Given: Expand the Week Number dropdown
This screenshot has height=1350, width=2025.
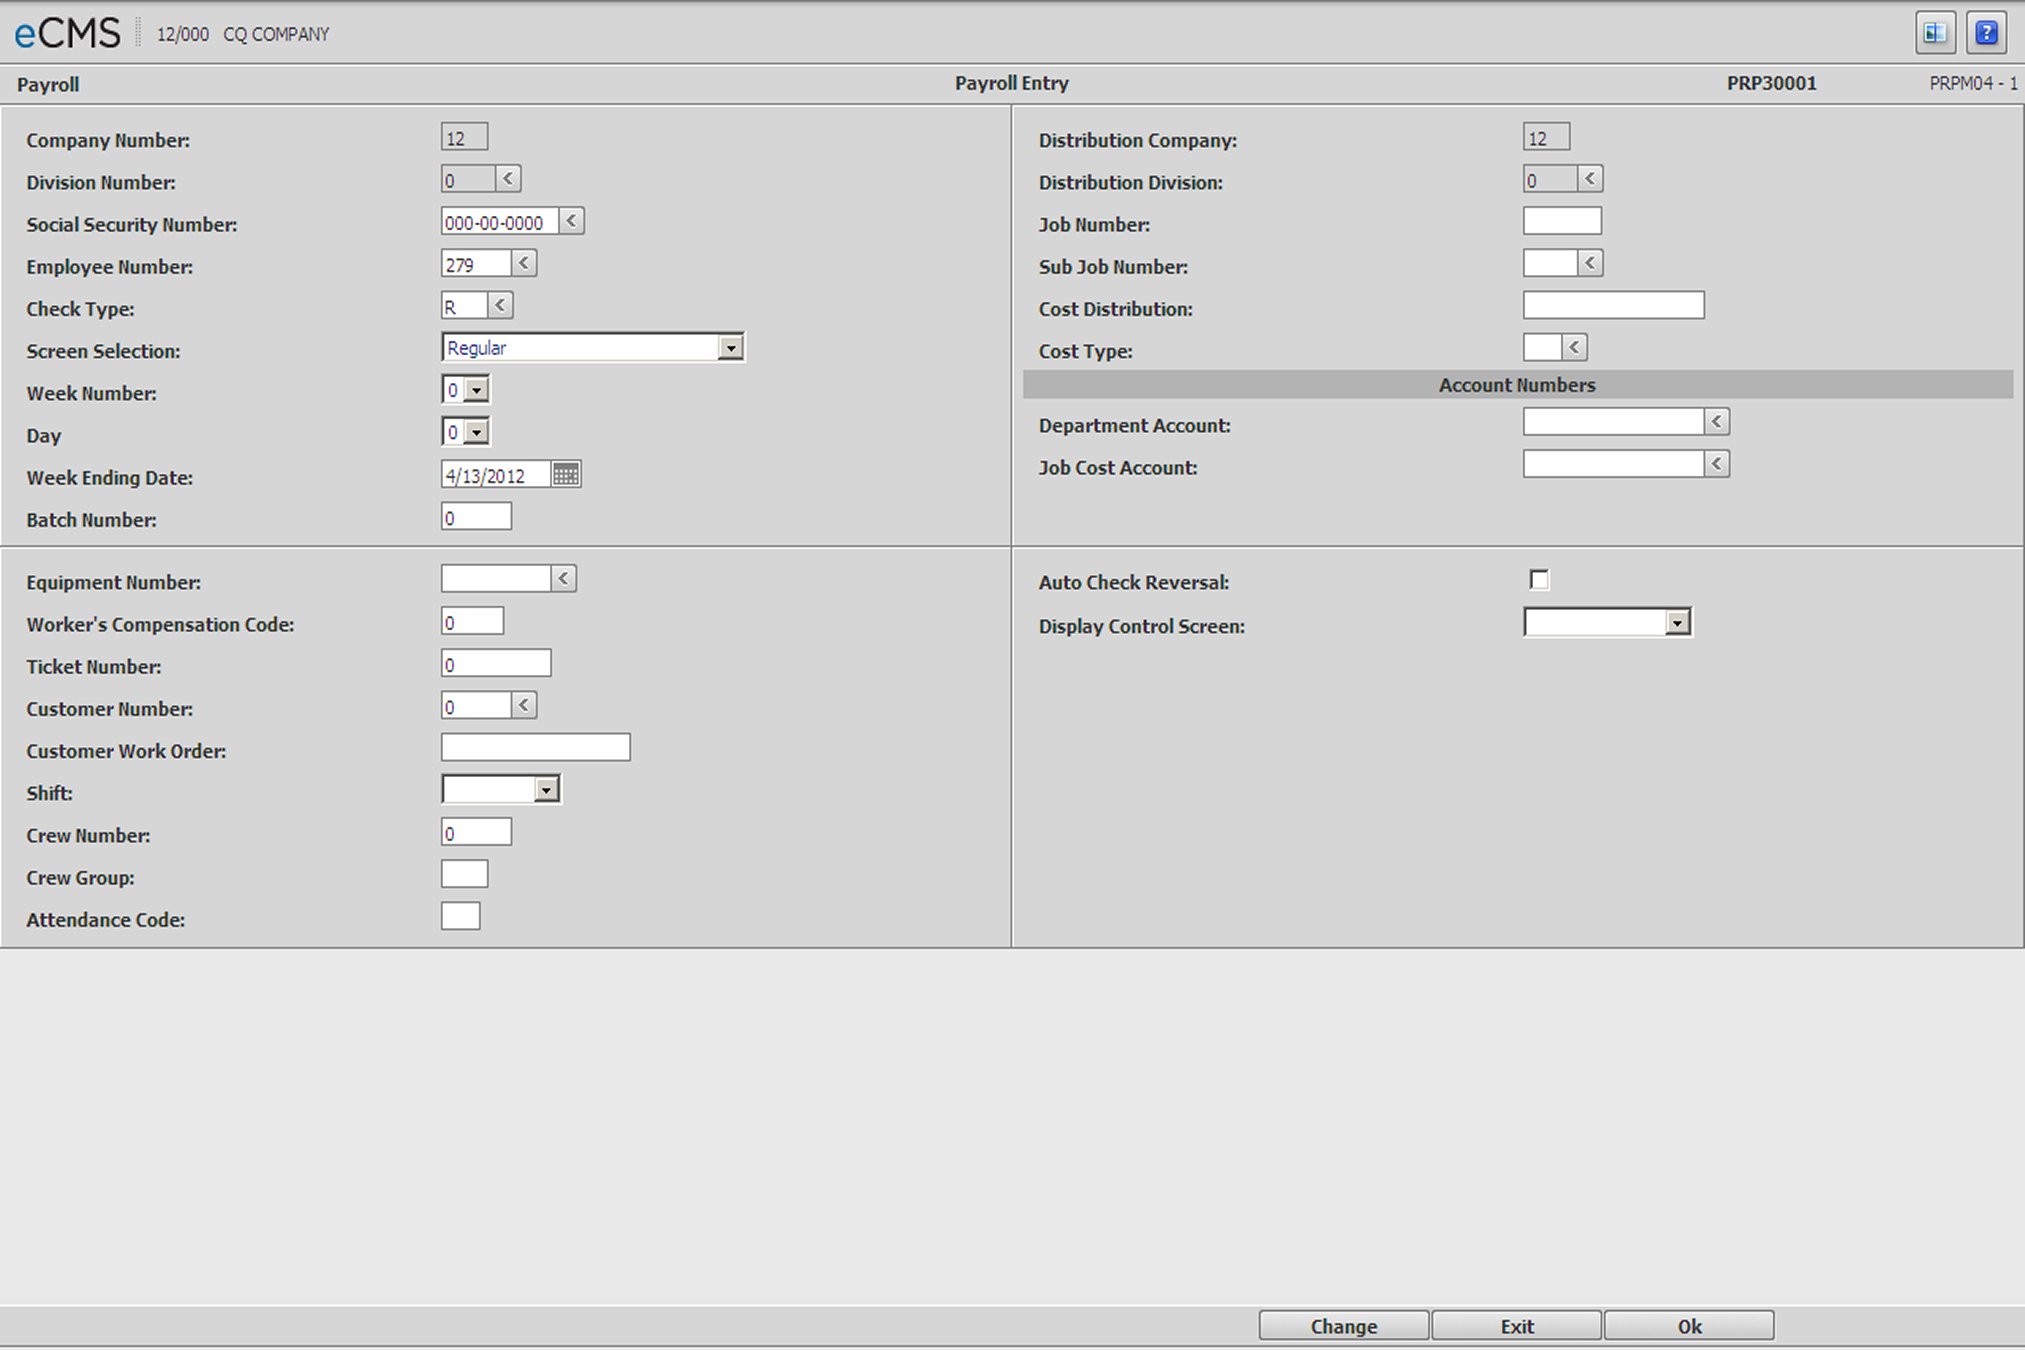Looking at the screenshot, I should click(477, 390).
